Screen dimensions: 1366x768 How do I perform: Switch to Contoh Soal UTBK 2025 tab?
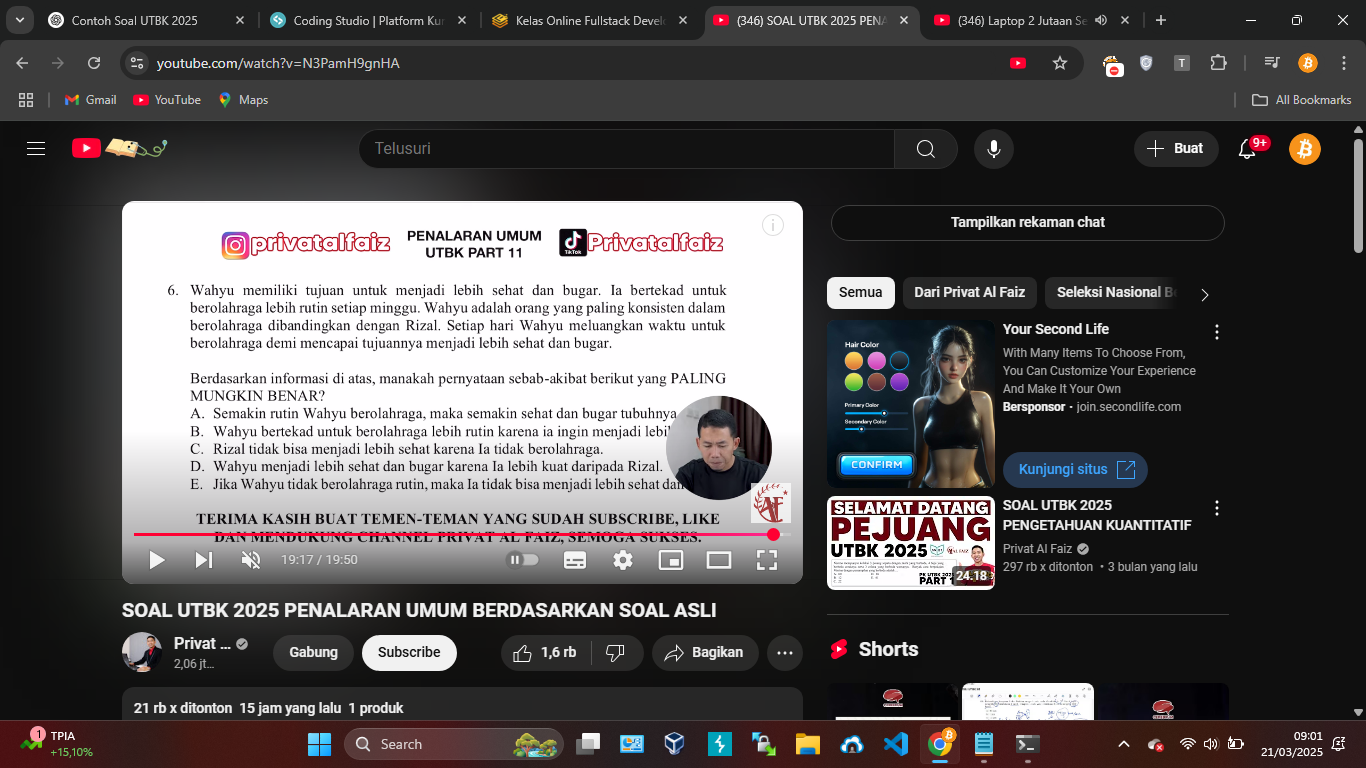(145, 20)
